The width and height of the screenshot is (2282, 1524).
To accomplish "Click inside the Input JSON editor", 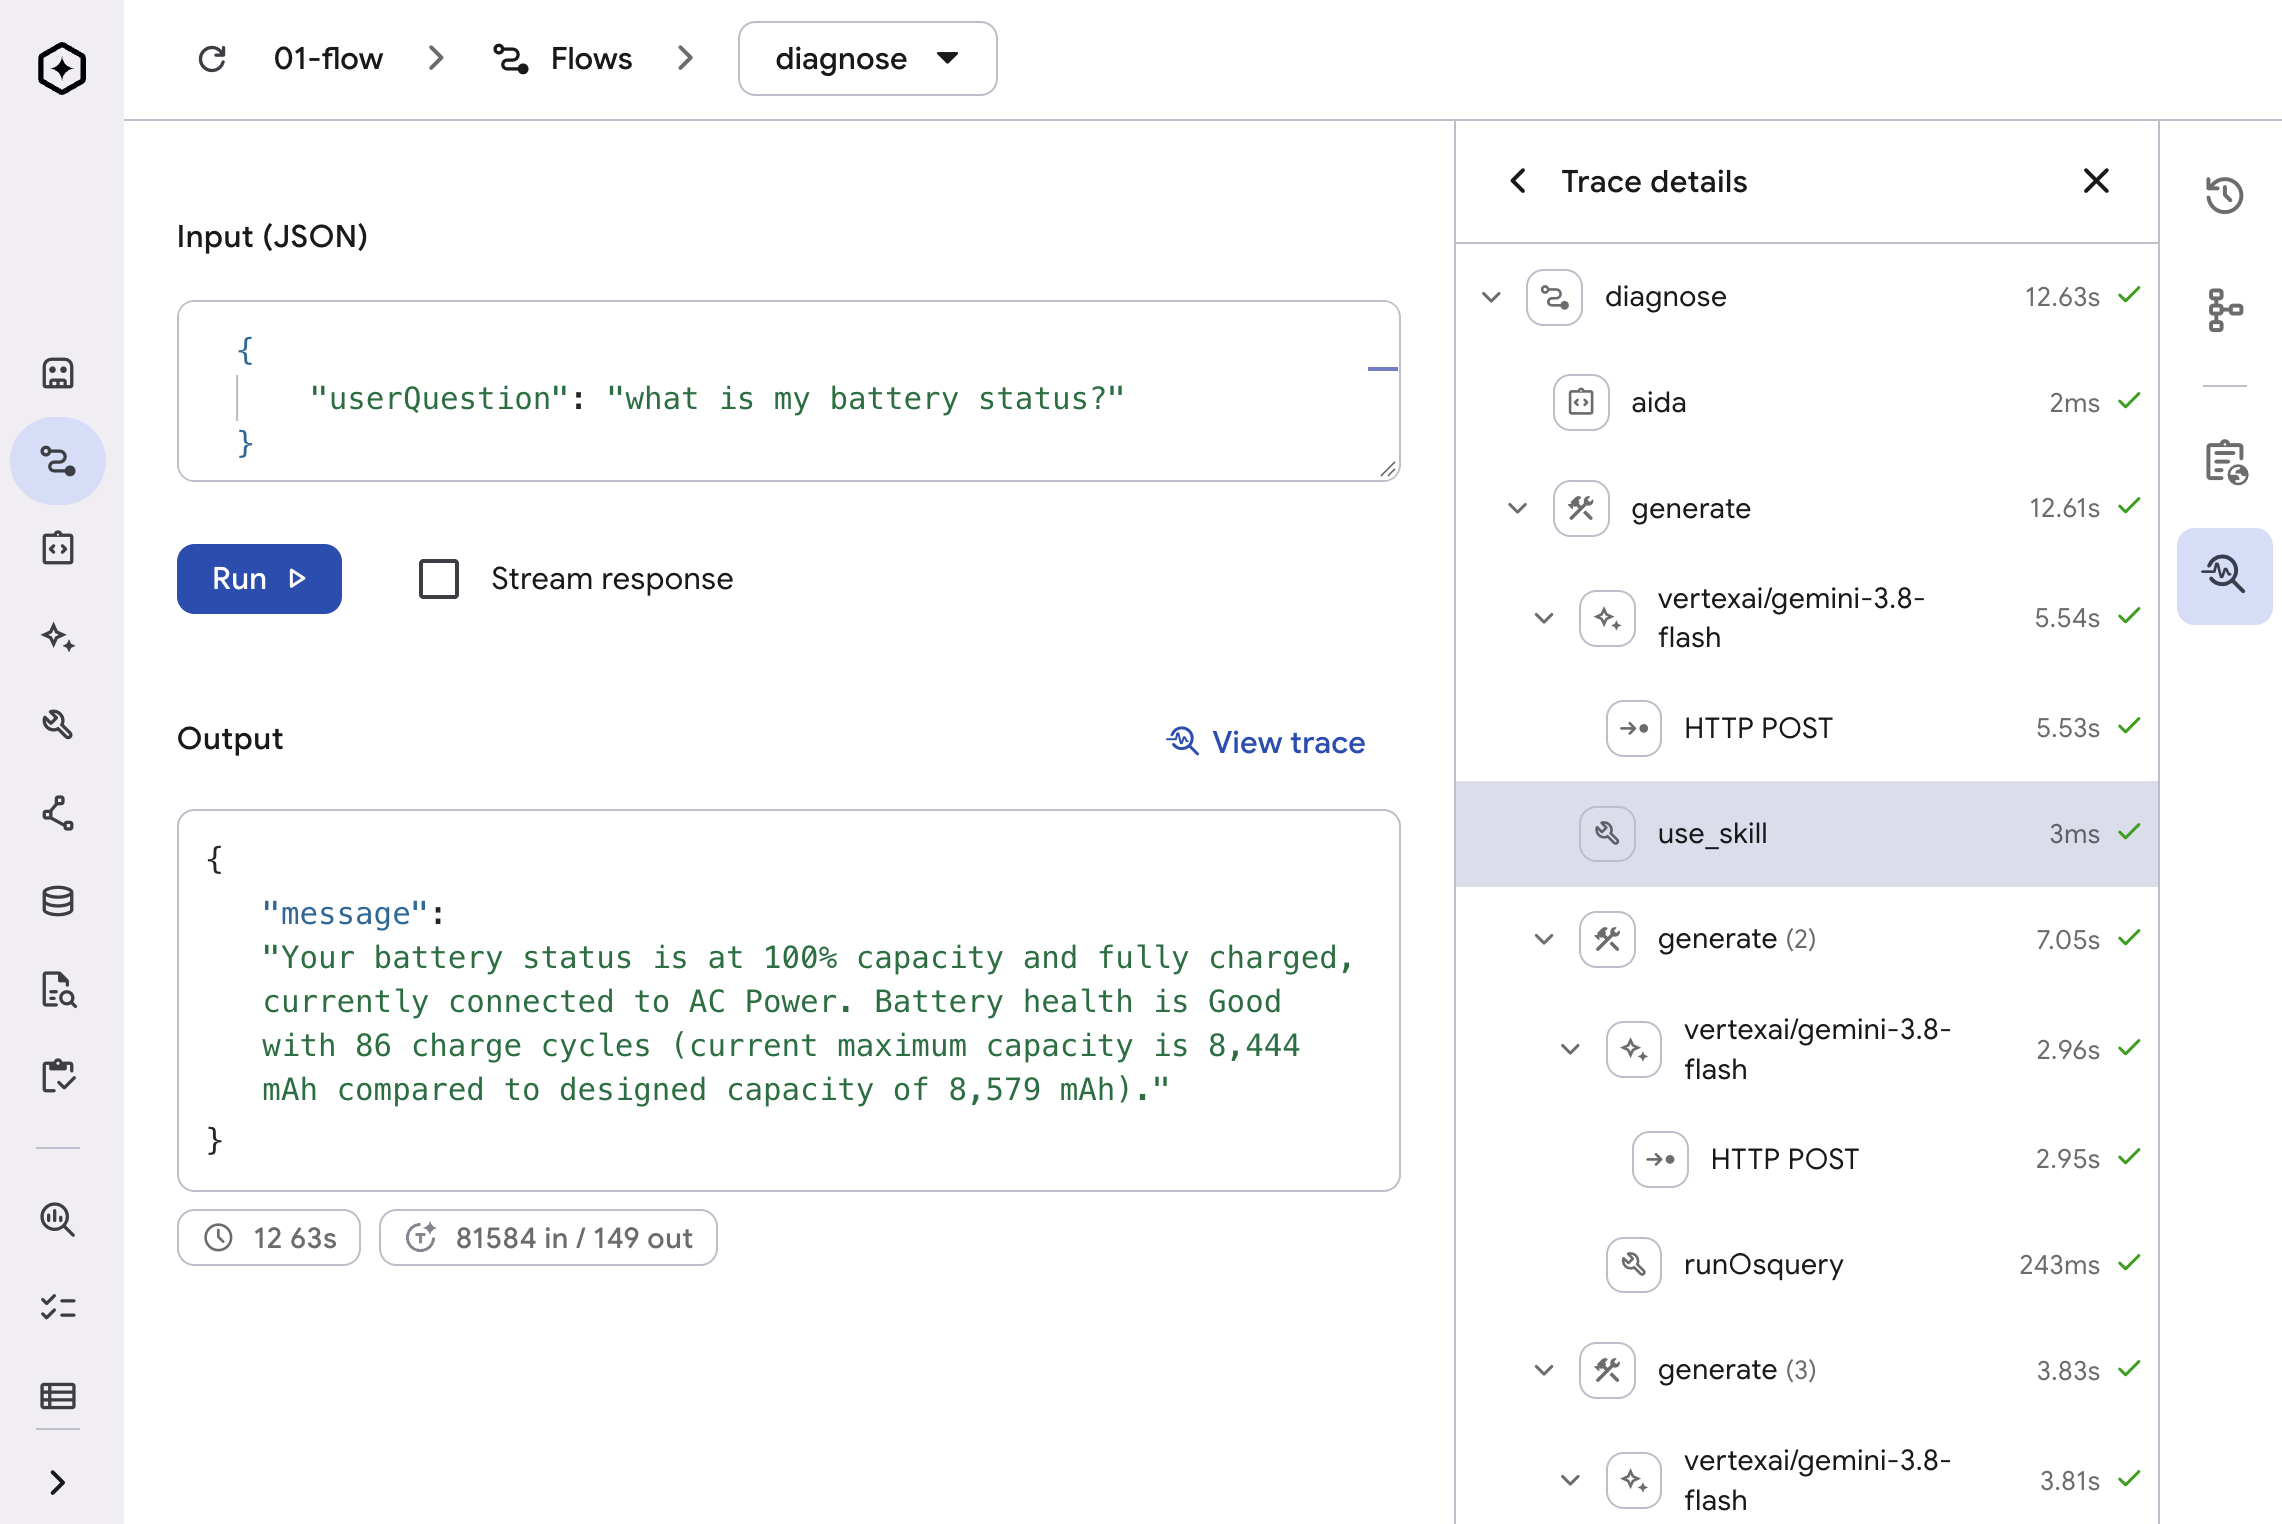I will tap(788, 391).
